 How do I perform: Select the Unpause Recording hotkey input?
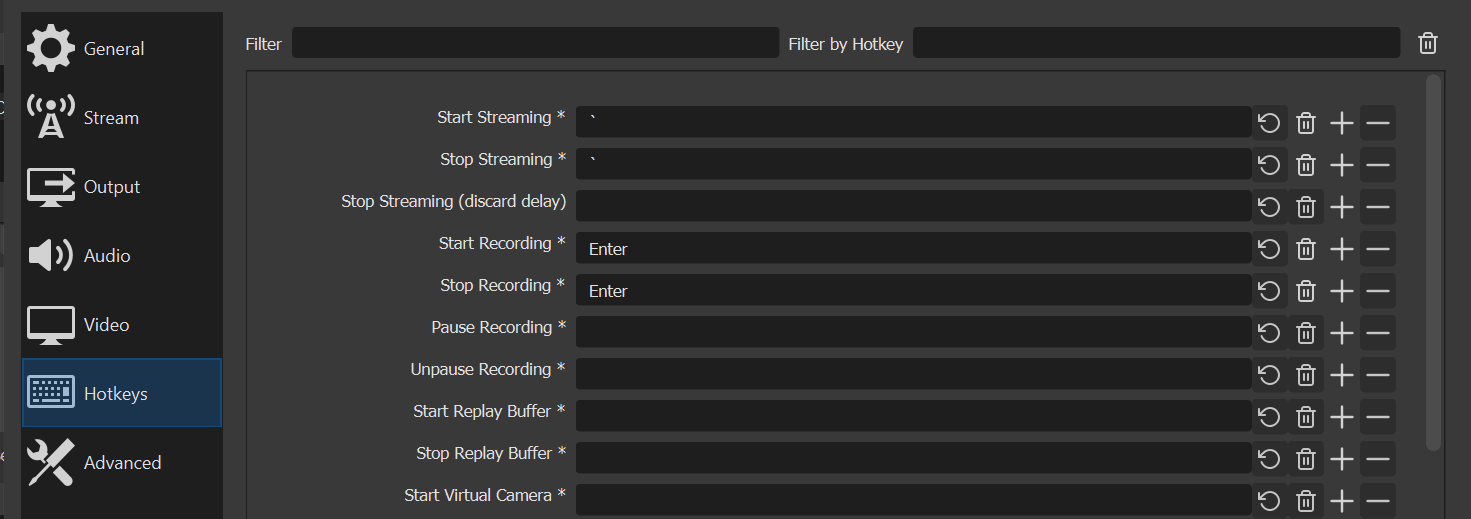click(x=913, y=375)
